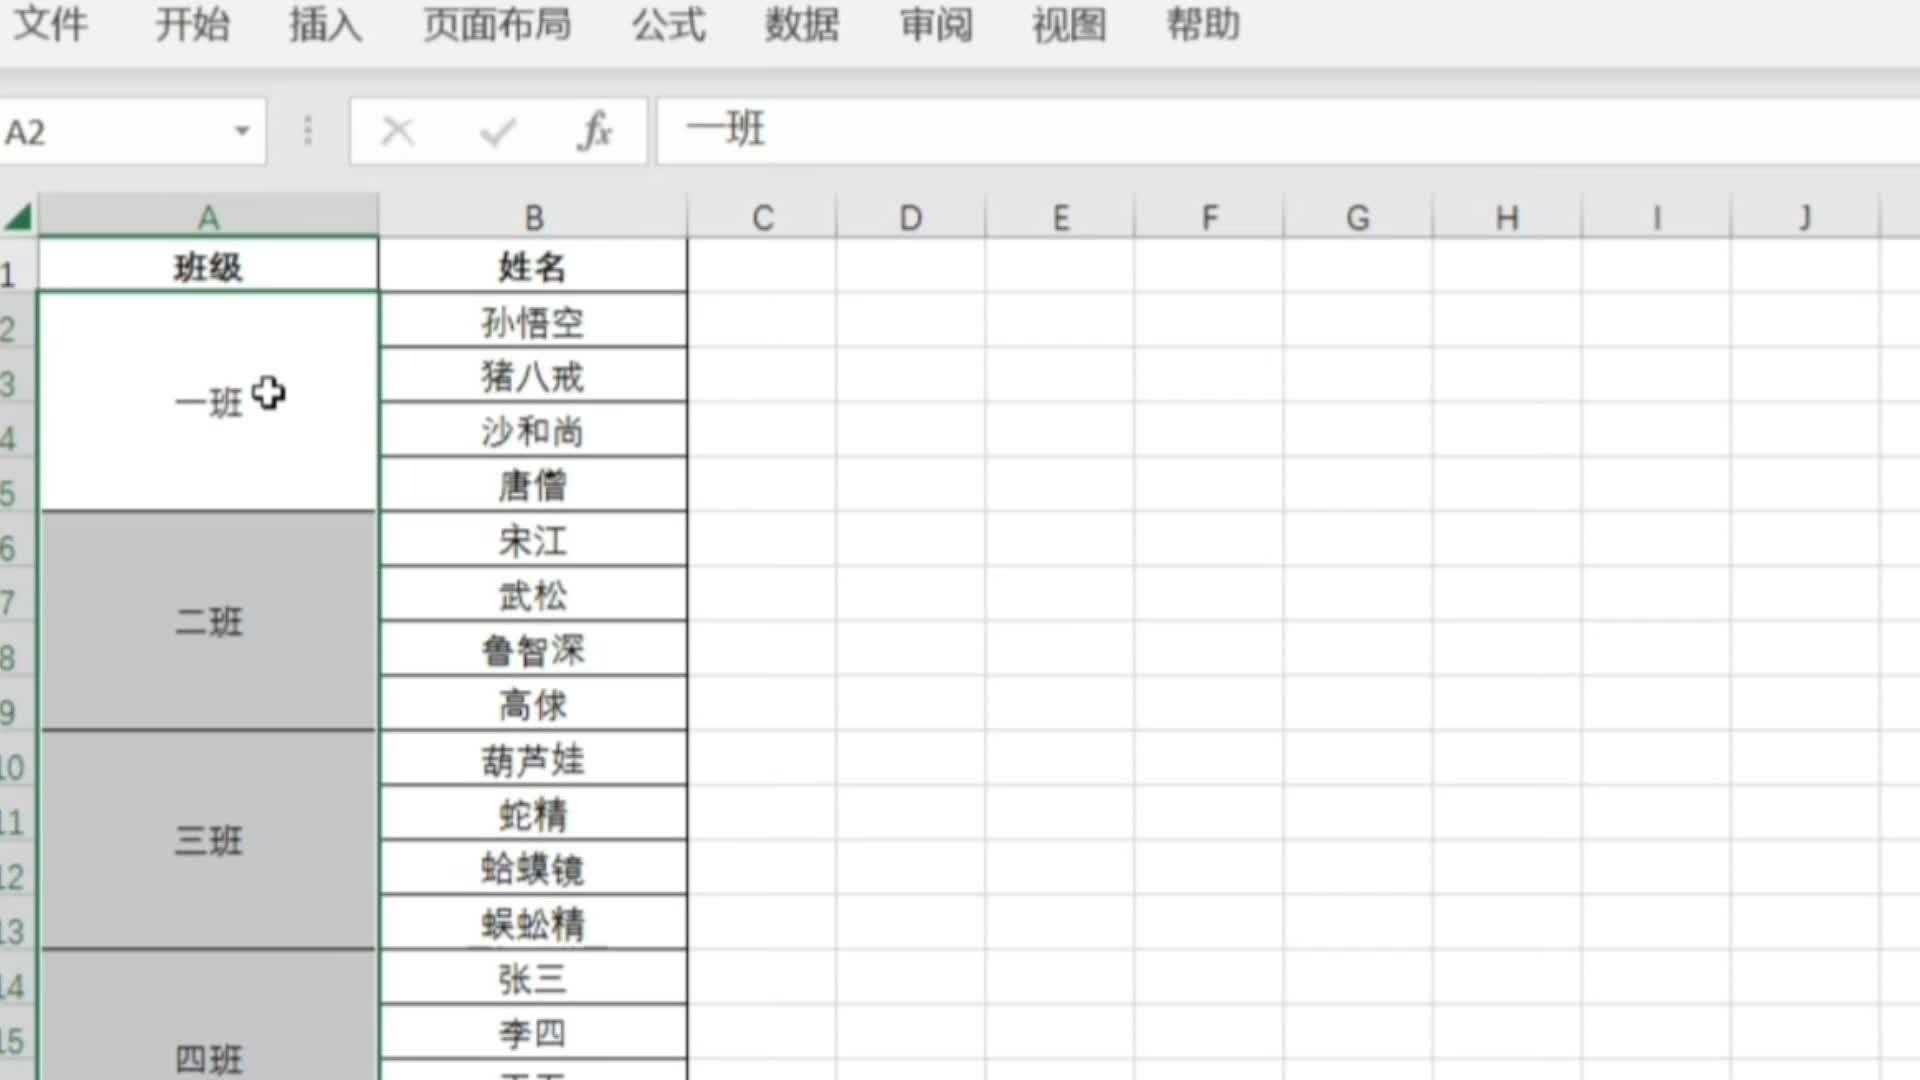Click the cell containing 猪八戒
This screenshot has width=1920, height=1080.
click(533, 376)
